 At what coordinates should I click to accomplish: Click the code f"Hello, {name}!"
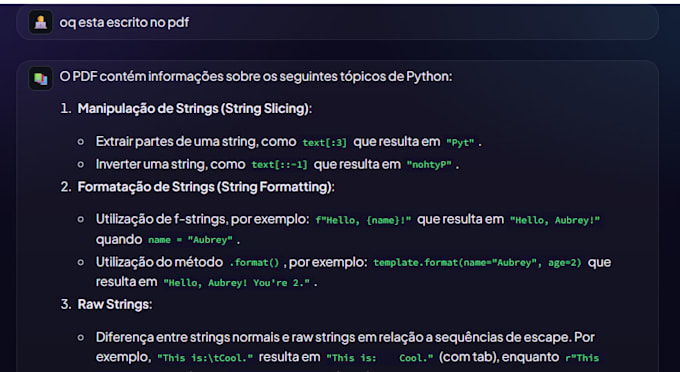pyautogui.click(x=363, y=220)
